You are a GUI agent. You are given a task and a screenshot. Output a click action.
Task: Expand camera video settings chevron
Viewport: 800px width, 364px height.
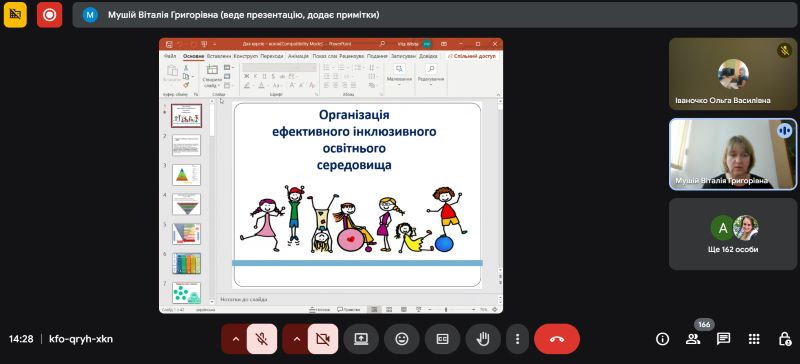297,339
